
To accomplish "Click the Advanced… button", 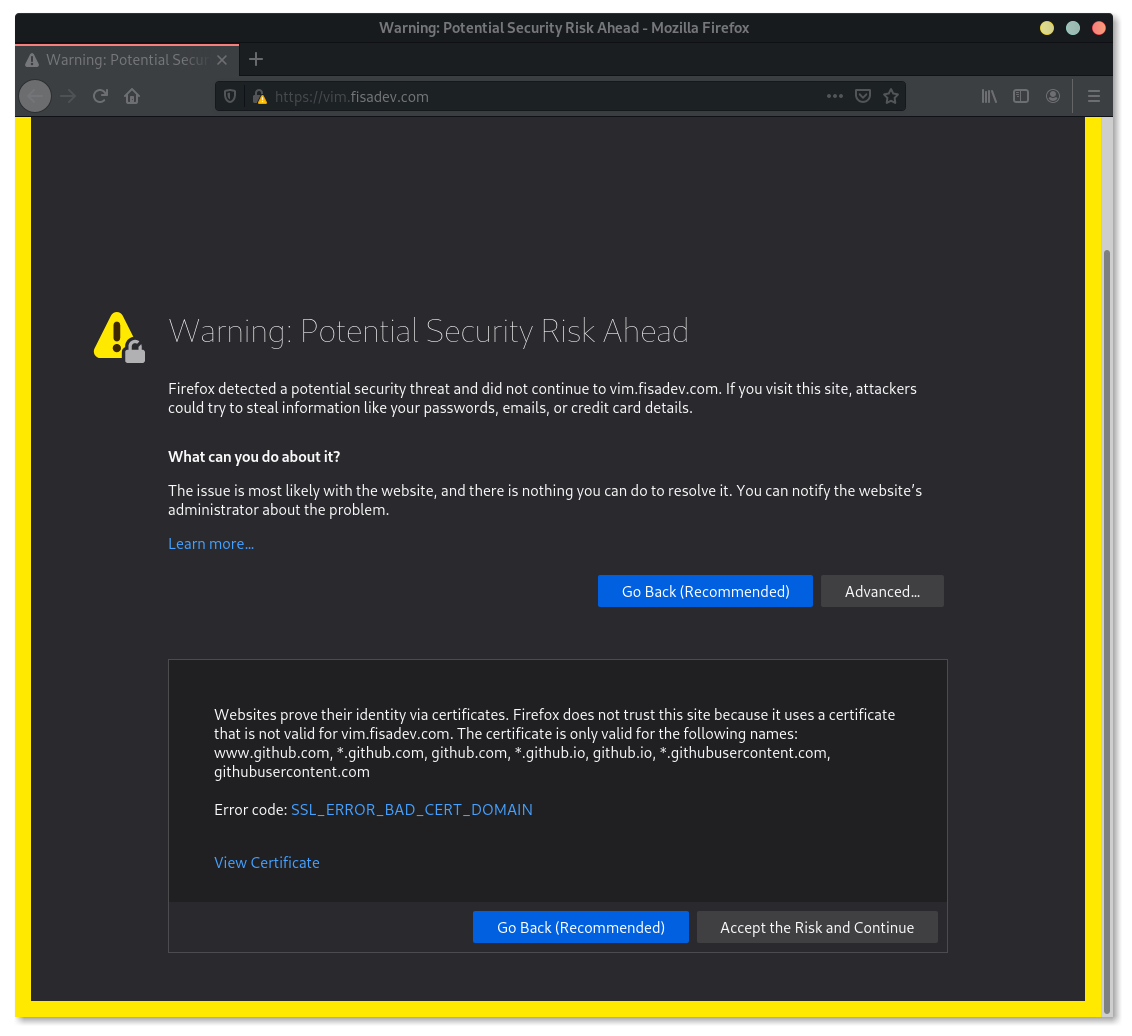I will click(882, 591).
